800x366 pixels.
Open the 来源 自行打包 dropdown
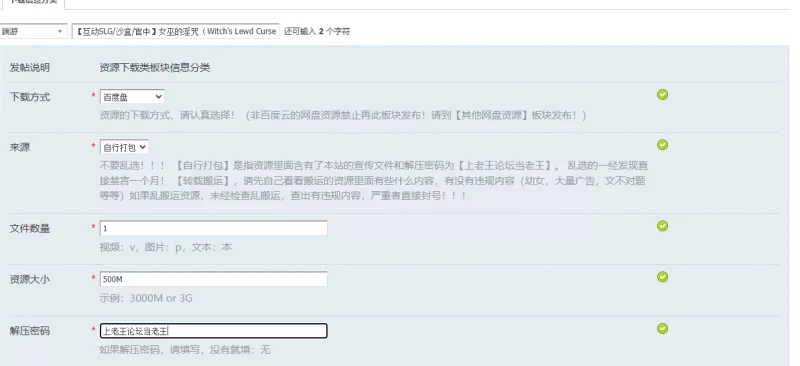[124, 147]
